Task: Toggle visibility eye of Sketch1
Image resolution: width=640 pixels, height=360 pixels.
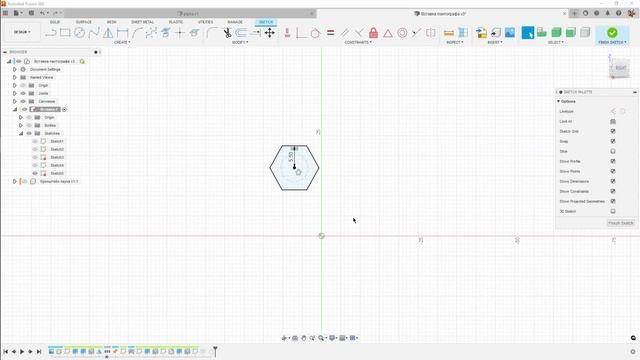Action: [35, 141]
